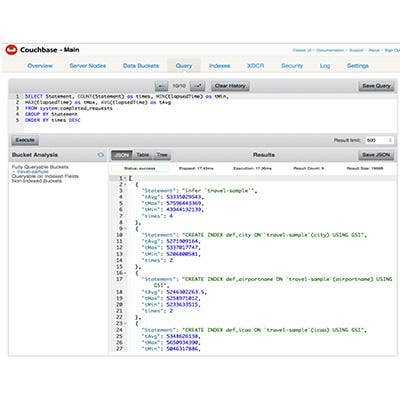Click the tMax value on line 12

[182, 248]
